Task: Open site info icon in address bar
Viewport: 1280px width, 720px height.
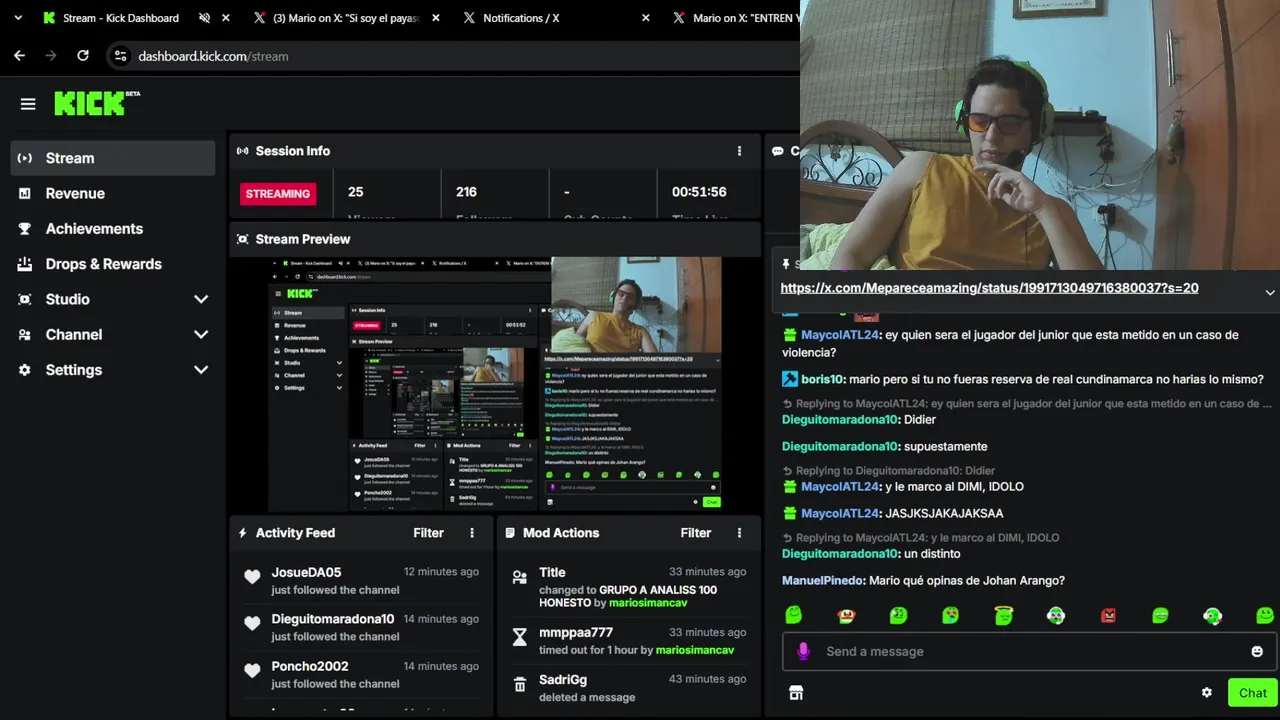Action: [x=120, y=56]
